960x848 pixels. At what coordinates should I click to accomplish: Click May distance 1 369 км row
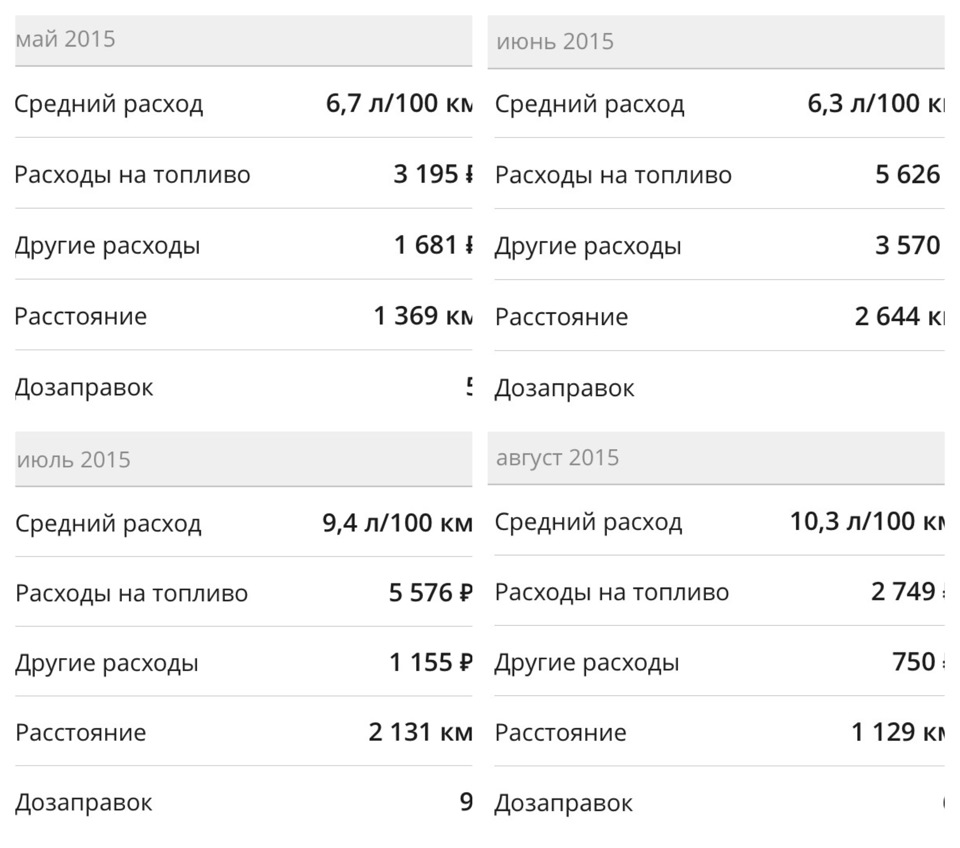244,316
